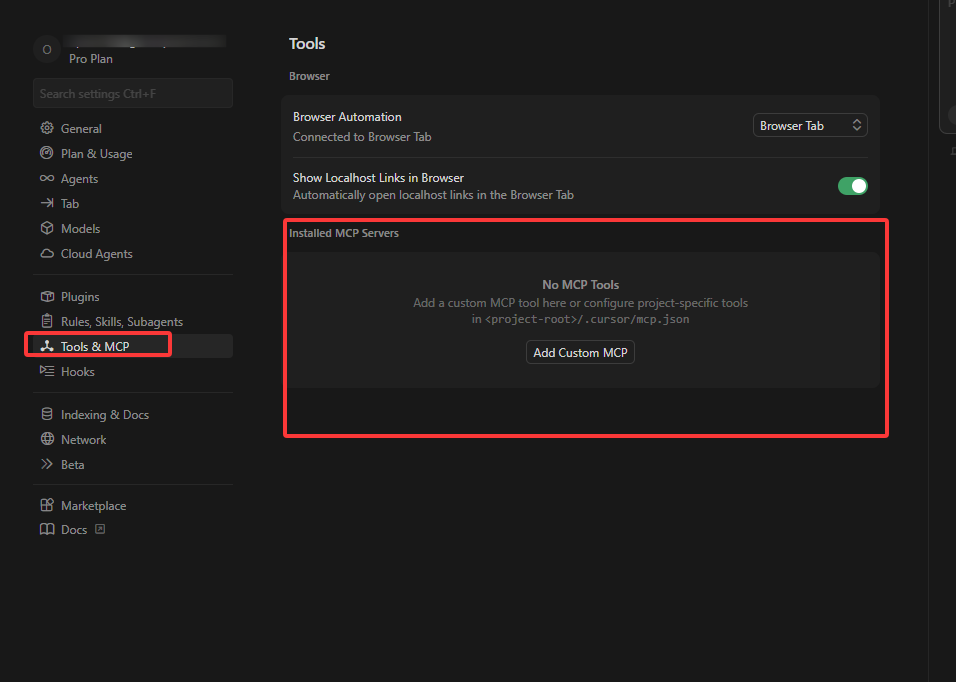
Task: Click the No MCP Tools heading
Action: [580, 285]
